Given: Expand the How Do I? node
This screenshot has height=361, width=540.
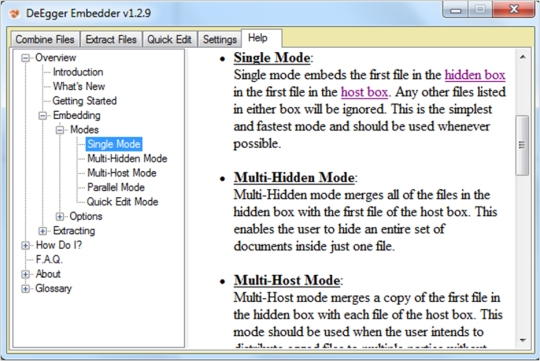Looking at the screenshot, I should [x=25, y=246].
